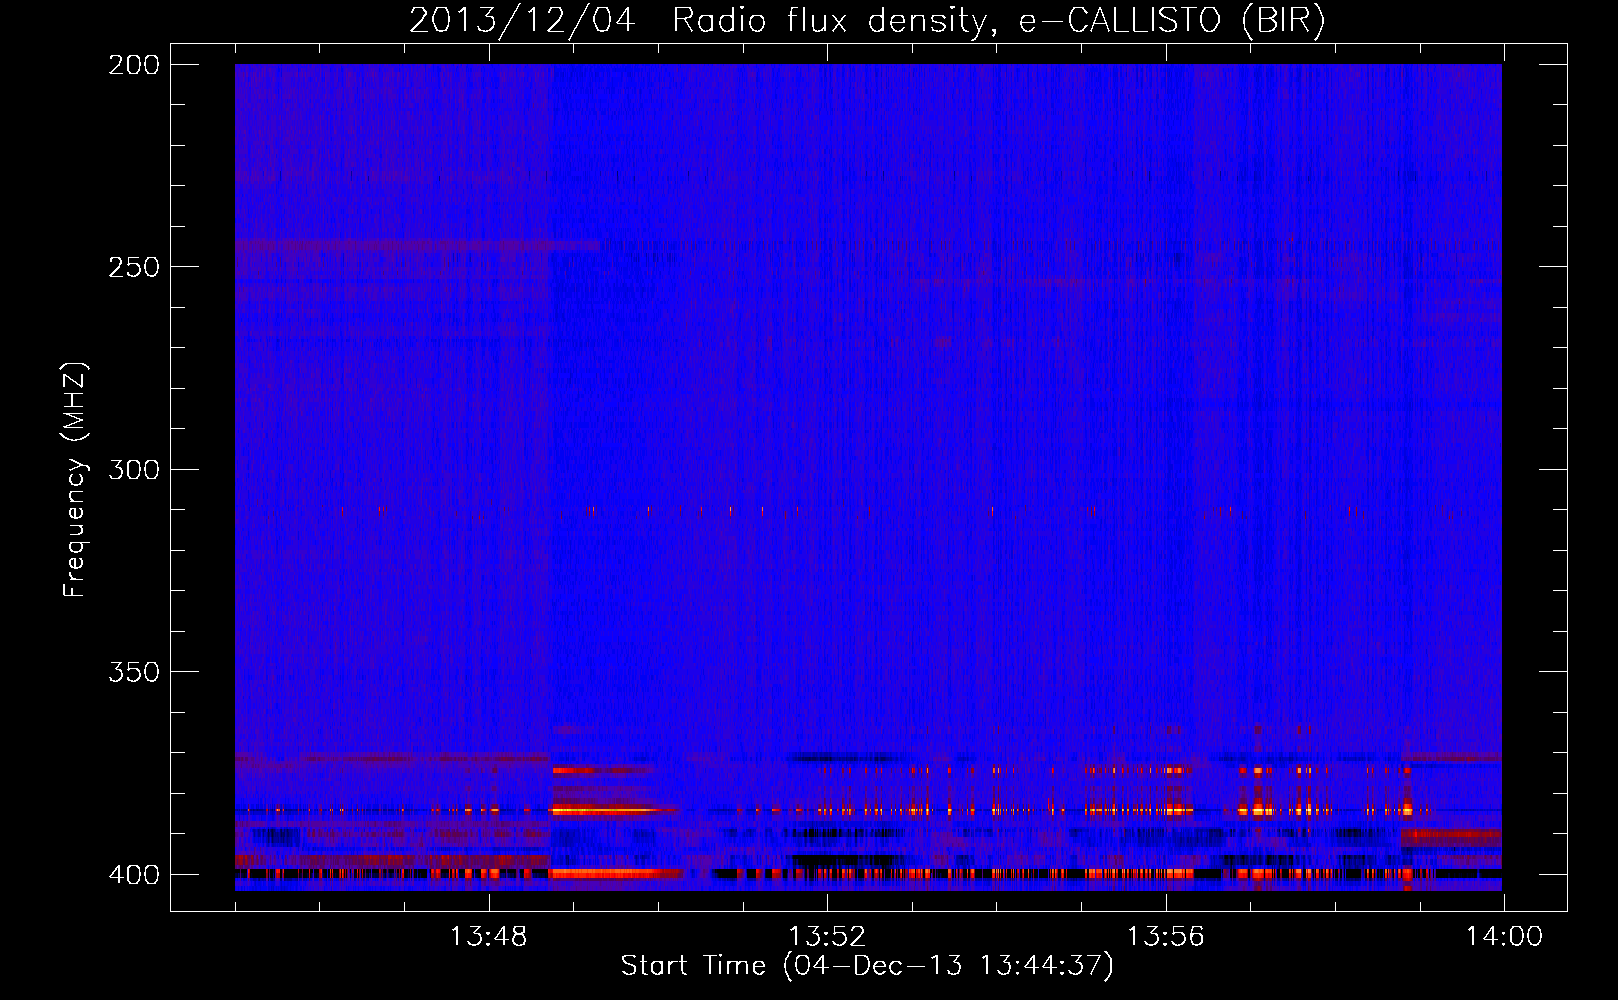Screen dimensions: 1618x1000
Task: Click the 350 frequency tick label
Action: tap(134, 672)
